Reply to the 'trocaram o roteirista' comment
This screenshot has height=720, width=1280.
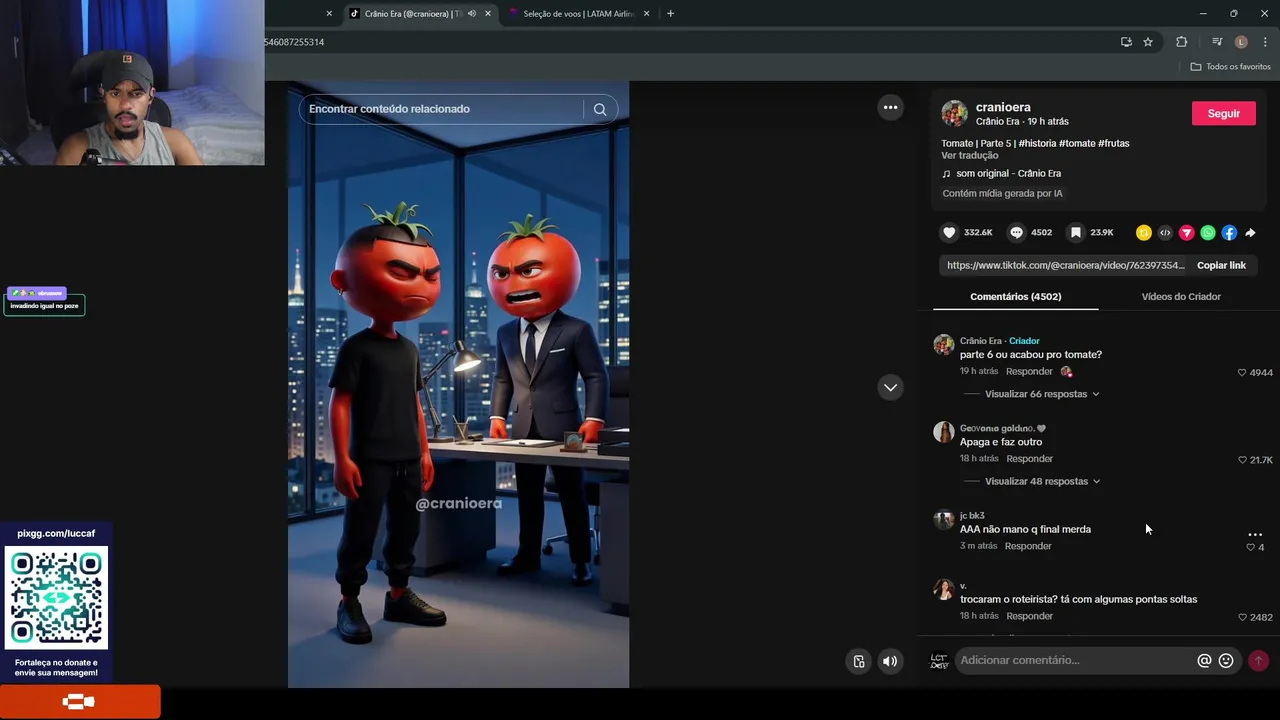tap(1029, 616)
